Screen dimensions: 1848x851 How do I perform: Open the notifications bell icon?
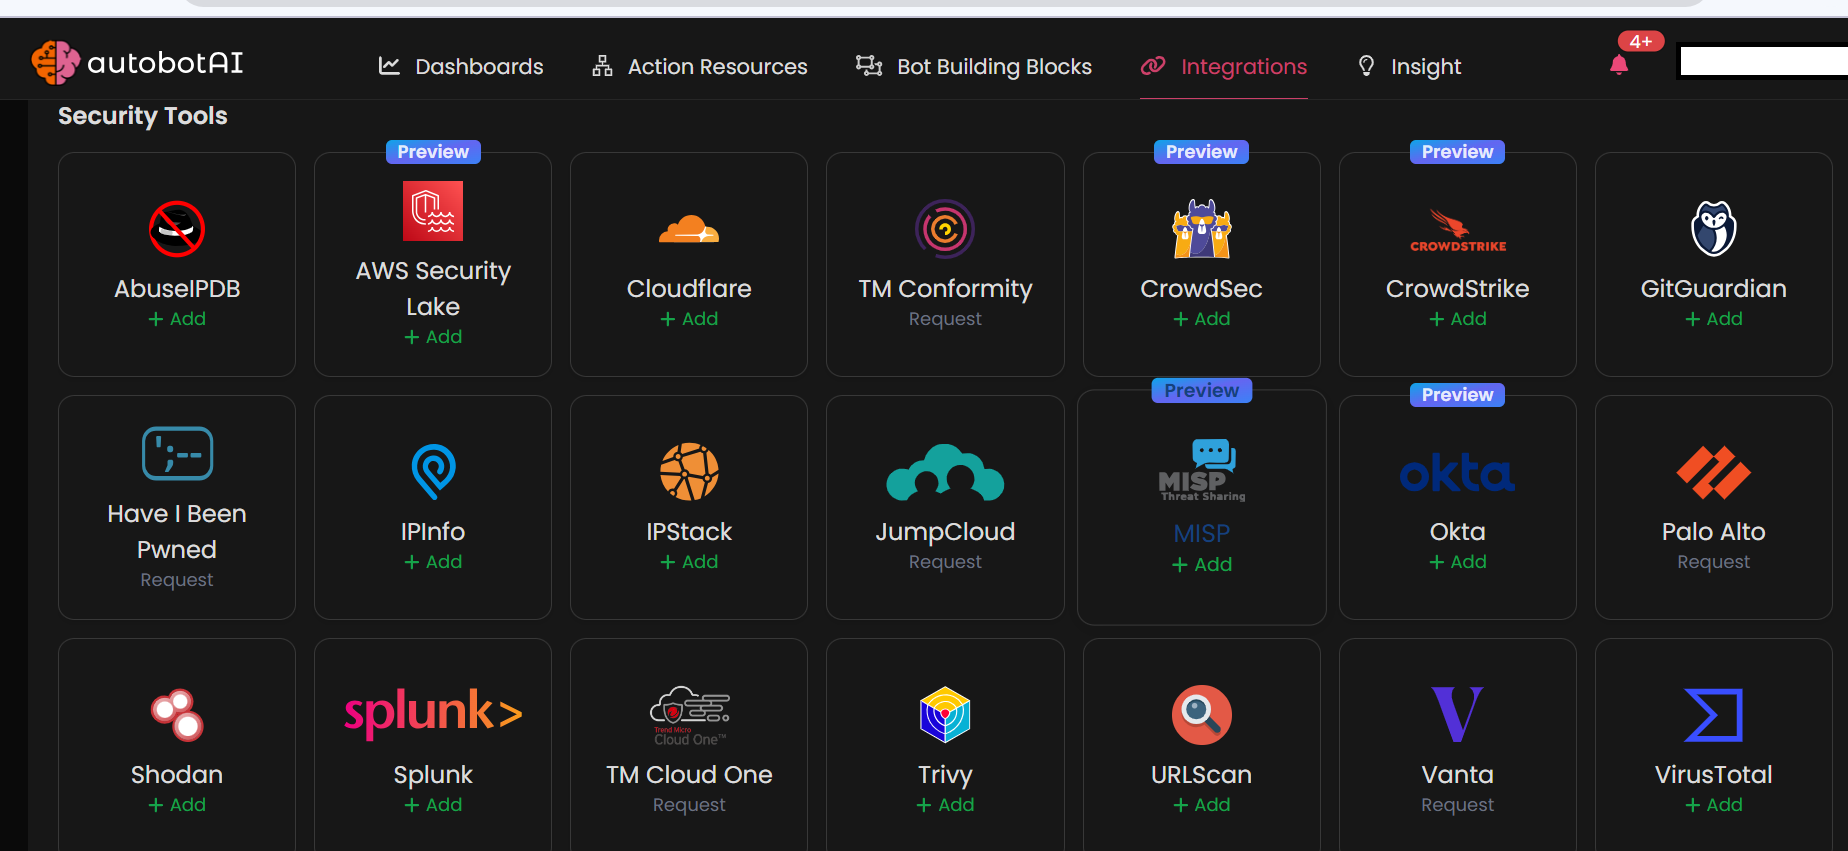pyautogui.click(x=1619, y=66)
